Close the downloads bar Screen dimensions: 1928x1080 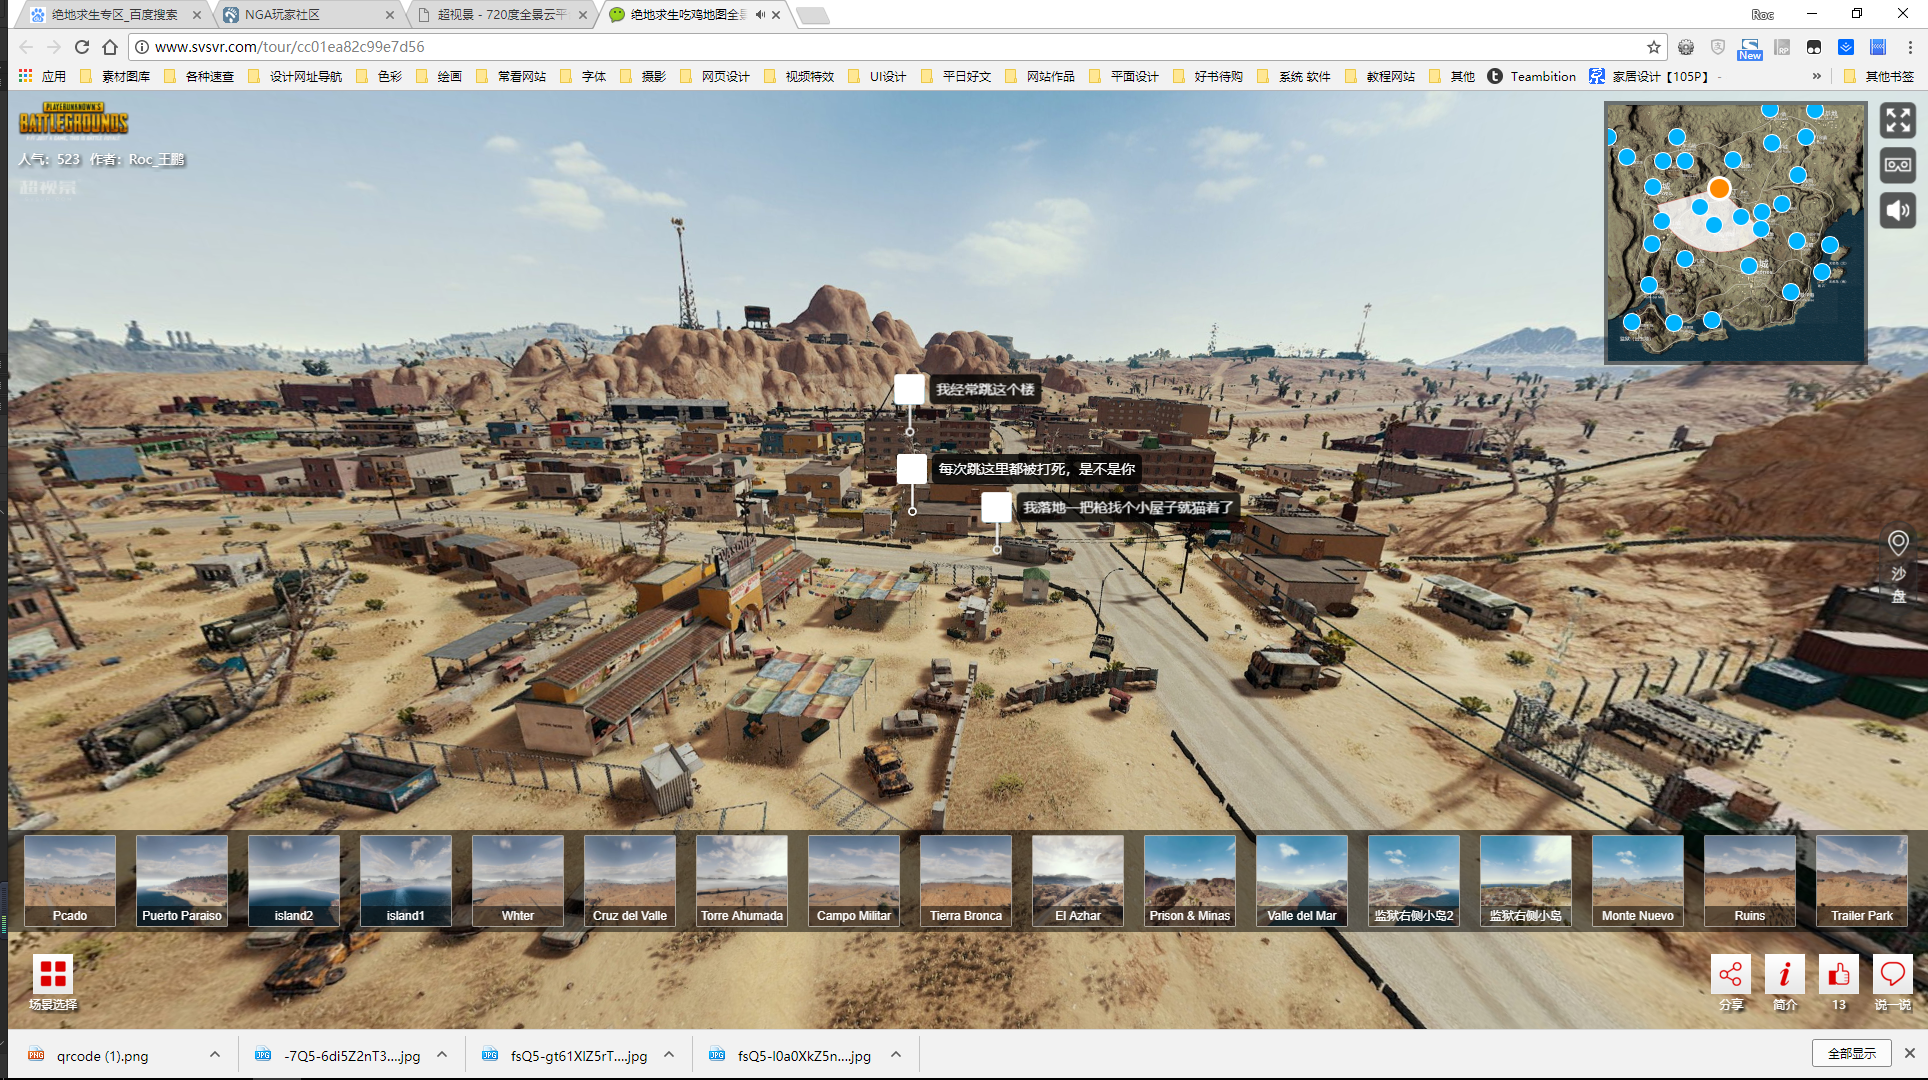pyautogui.click(x=1909, y=1053)
